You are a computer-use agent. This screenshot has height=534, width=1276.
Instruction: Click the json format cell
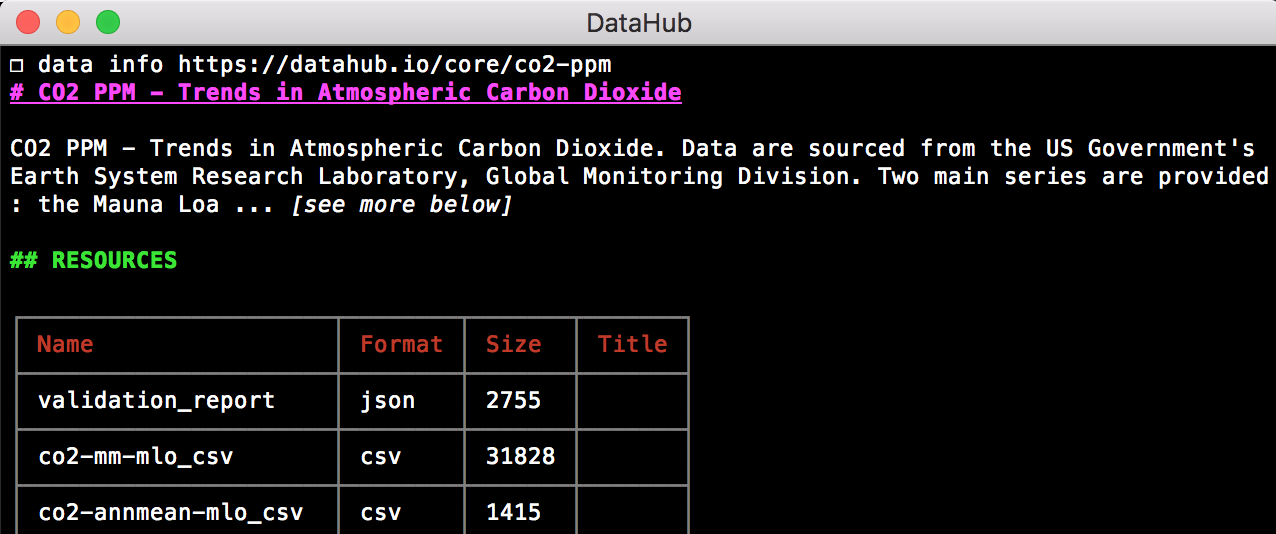pyautogui.click(x=388, y=401)
